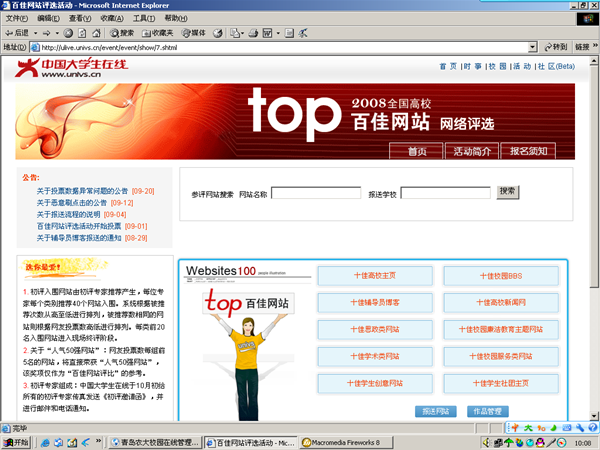
Task: Click the Stop loading toolbar icon
Action: (68, 33)
